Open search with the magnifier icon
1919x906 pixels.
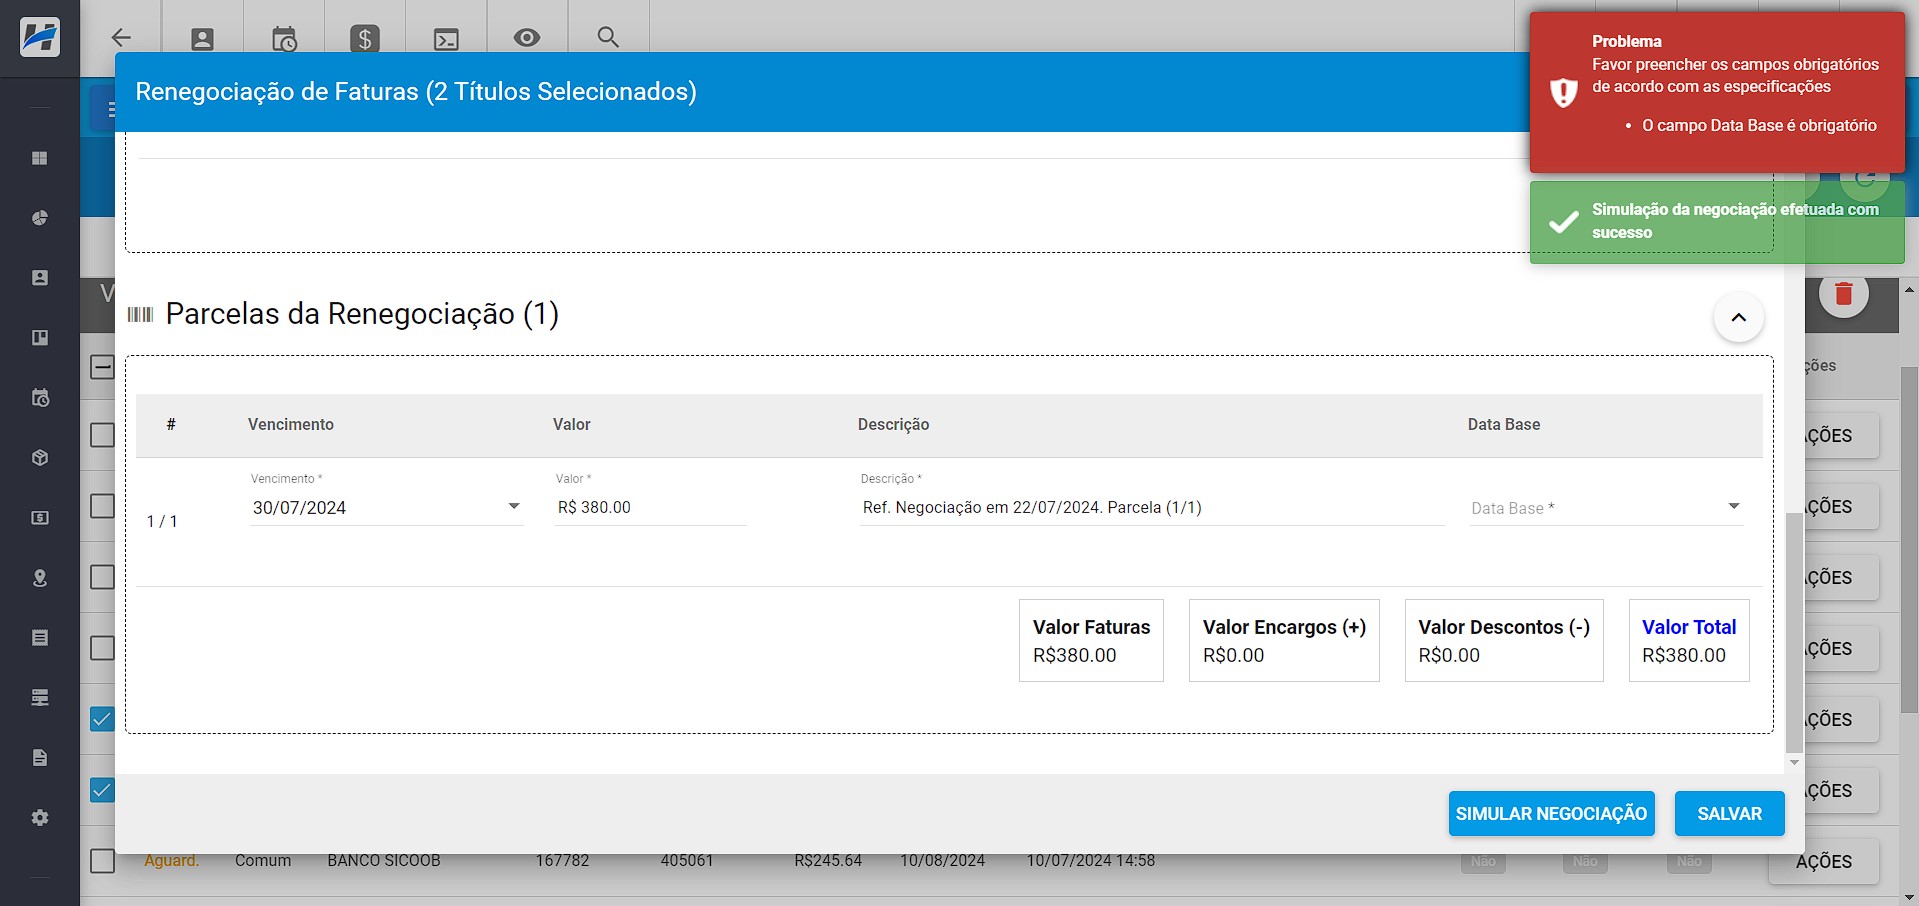608,37
